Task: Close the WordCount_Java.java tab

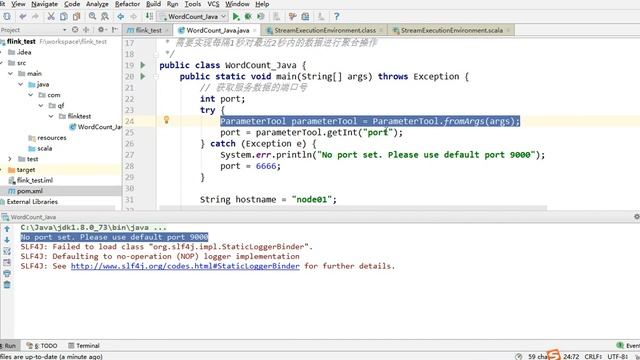Action: 255,30
